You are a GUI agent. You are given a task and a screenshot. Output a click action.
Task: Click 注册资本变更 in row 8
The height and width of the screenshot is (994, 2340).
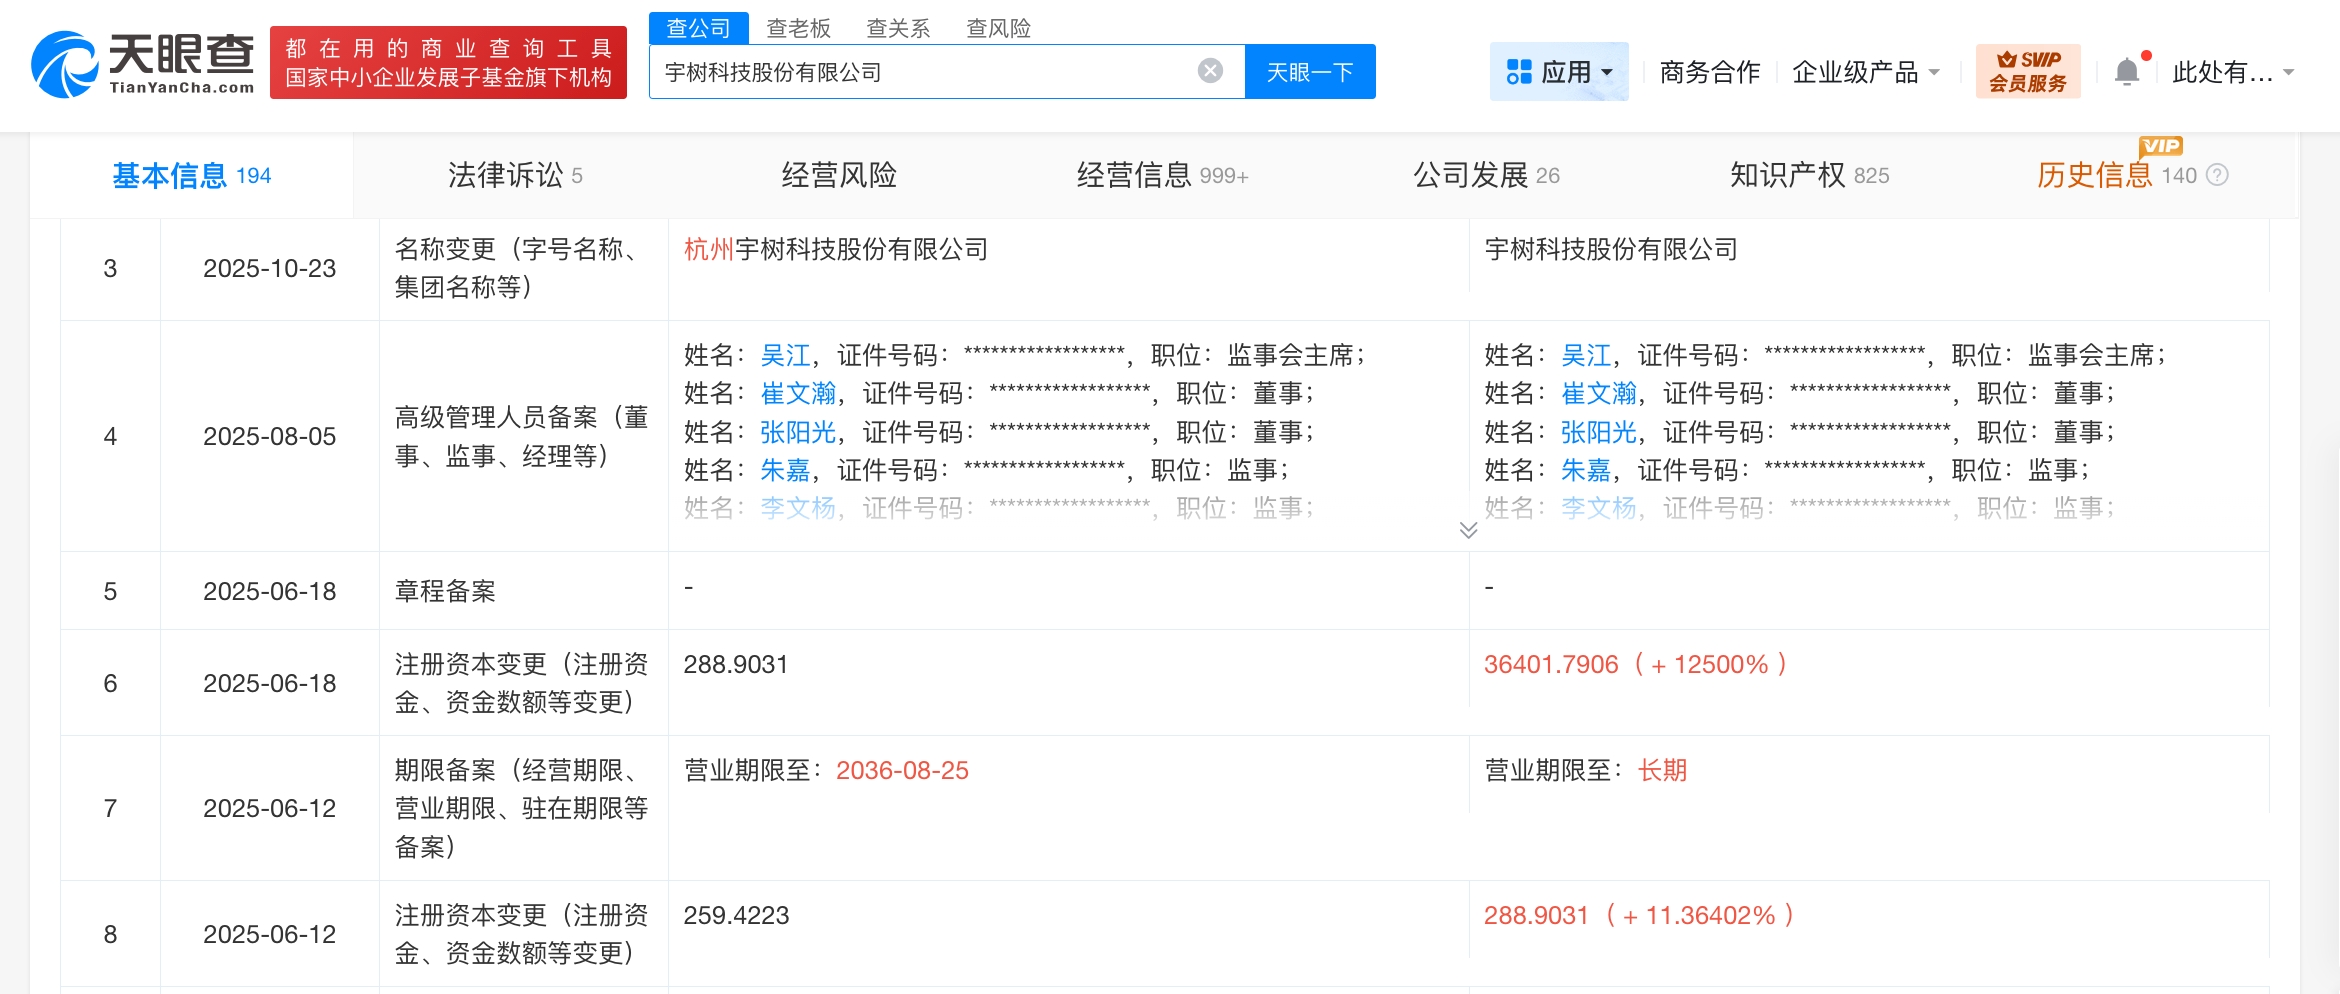[521, 934]
